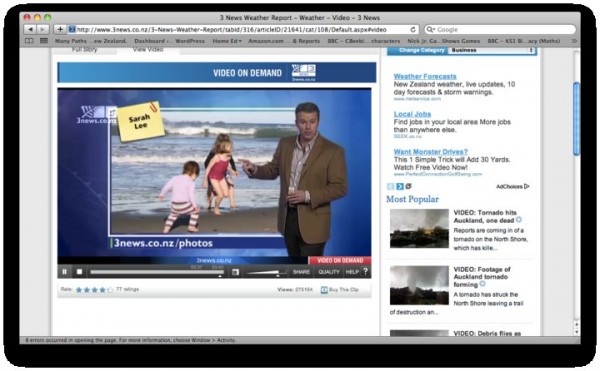The image size is (600, 371).
Task: Open the SHARE option in player
Action: pyautogui.click(x=301, y=272)
